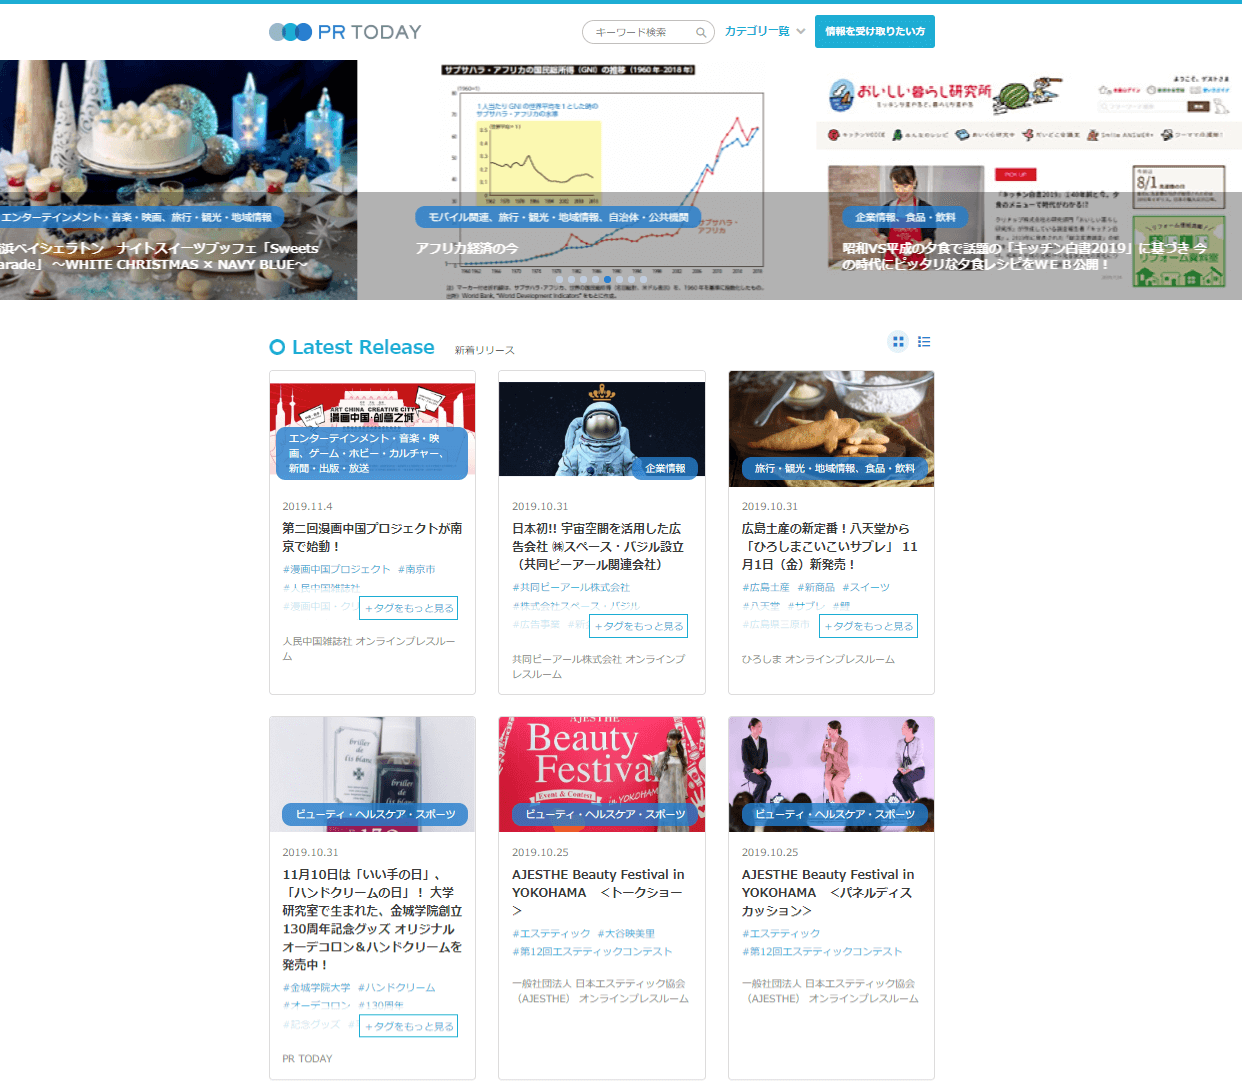
Task: Click the #漫画中国プロジェクト tag
Action: point(336,569)
